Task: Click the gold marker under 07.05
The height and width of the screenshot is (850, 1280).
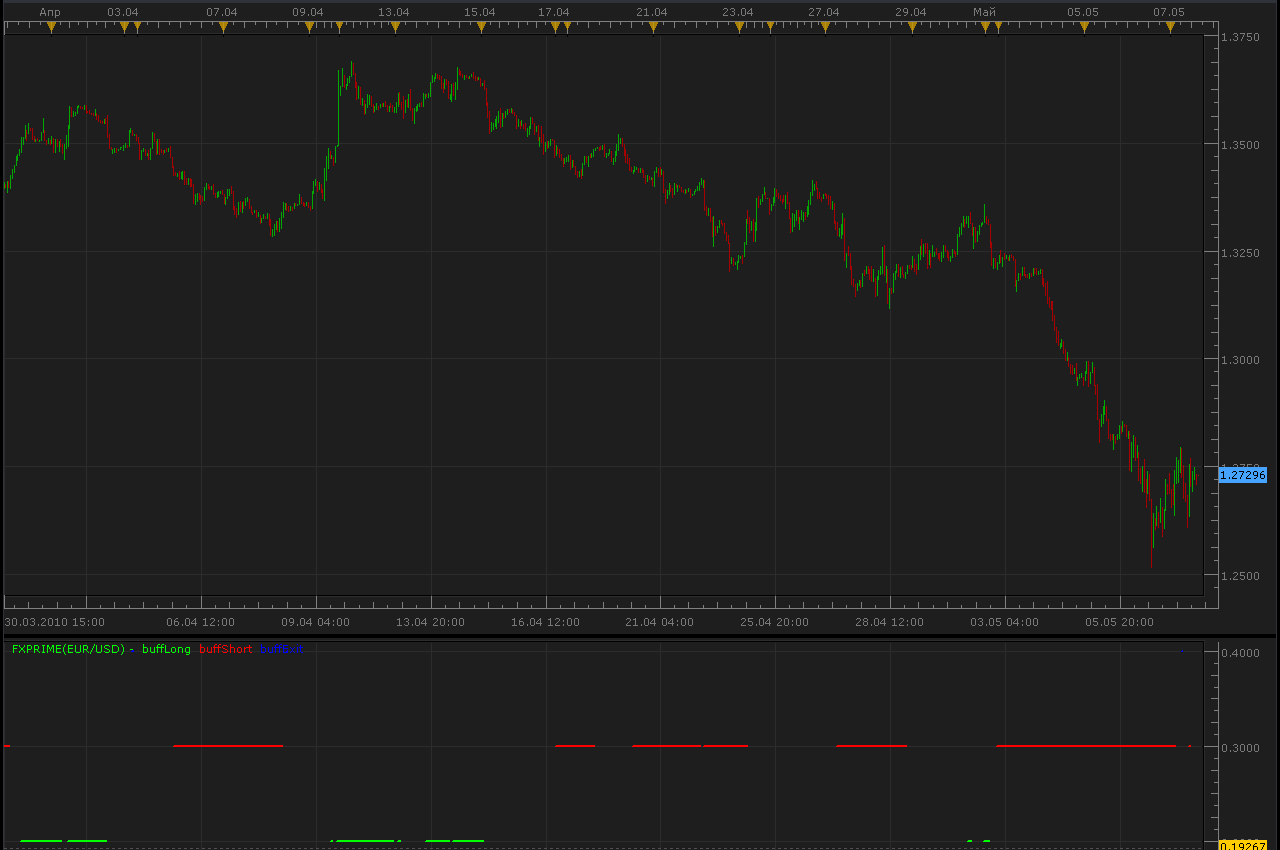Action: 1170,27
